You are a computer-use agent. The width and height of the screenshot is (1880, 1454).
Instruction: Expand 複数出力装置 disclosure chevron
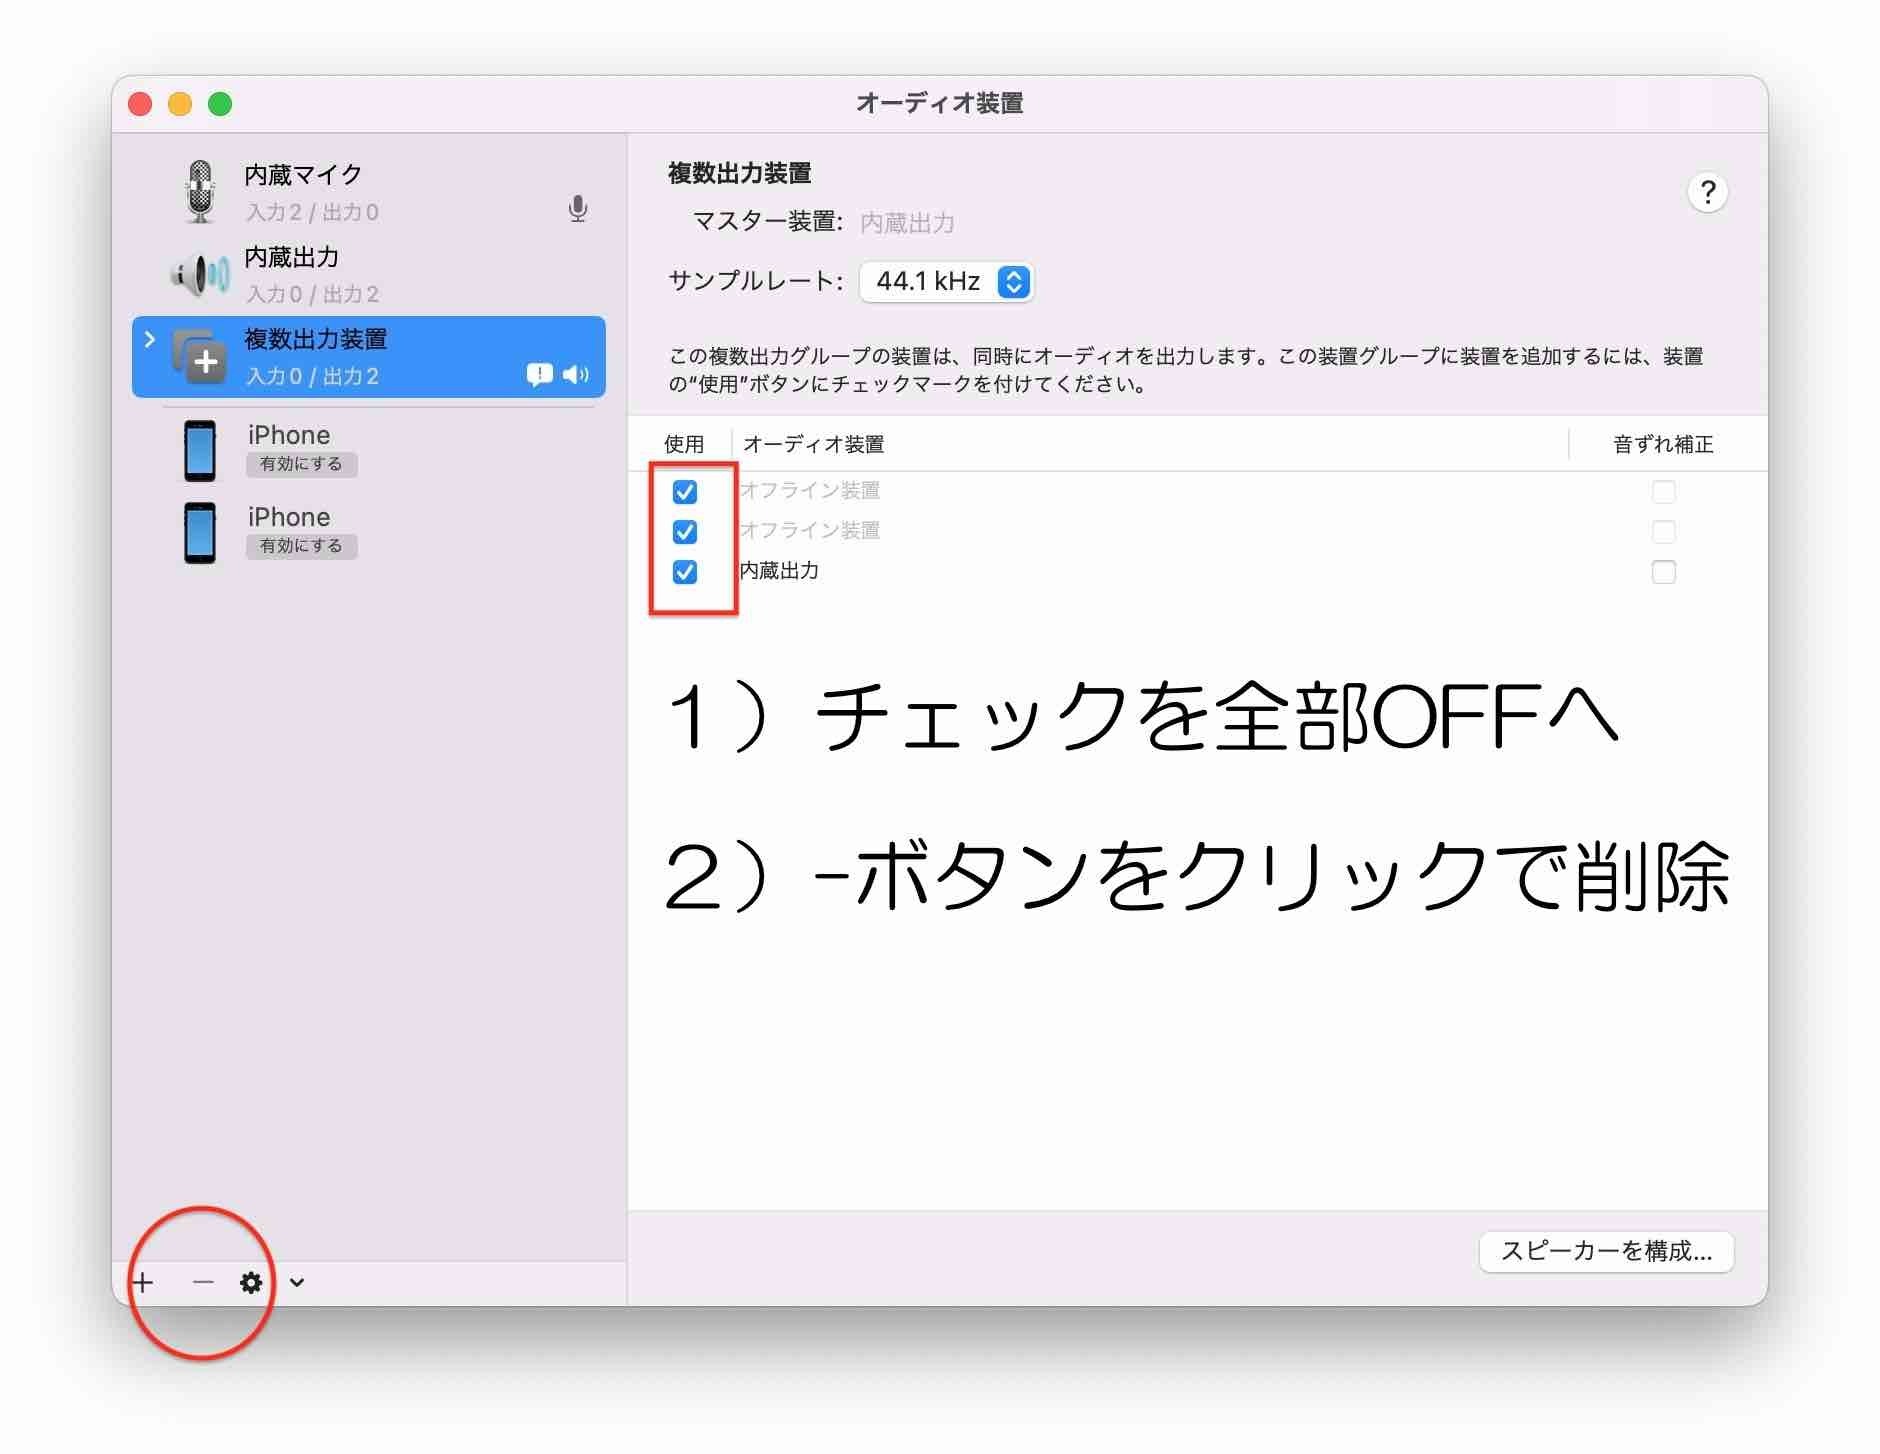tap(150, 339)
